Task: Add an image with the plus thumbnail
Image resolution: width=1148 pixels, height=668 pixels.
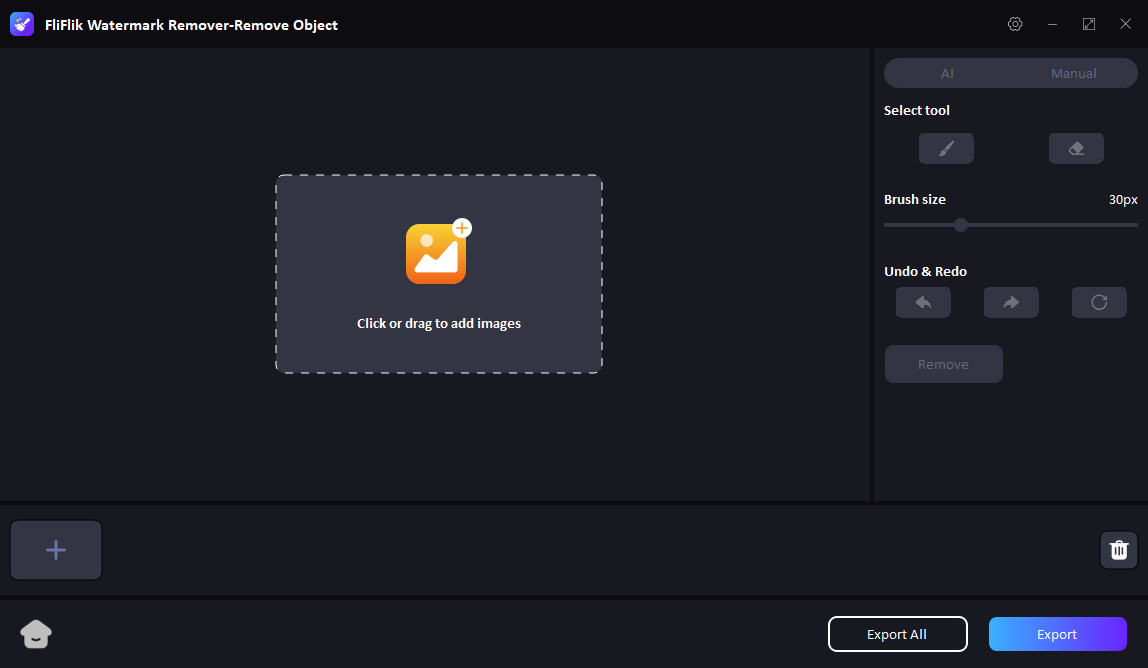Action: tap(56, 550)
